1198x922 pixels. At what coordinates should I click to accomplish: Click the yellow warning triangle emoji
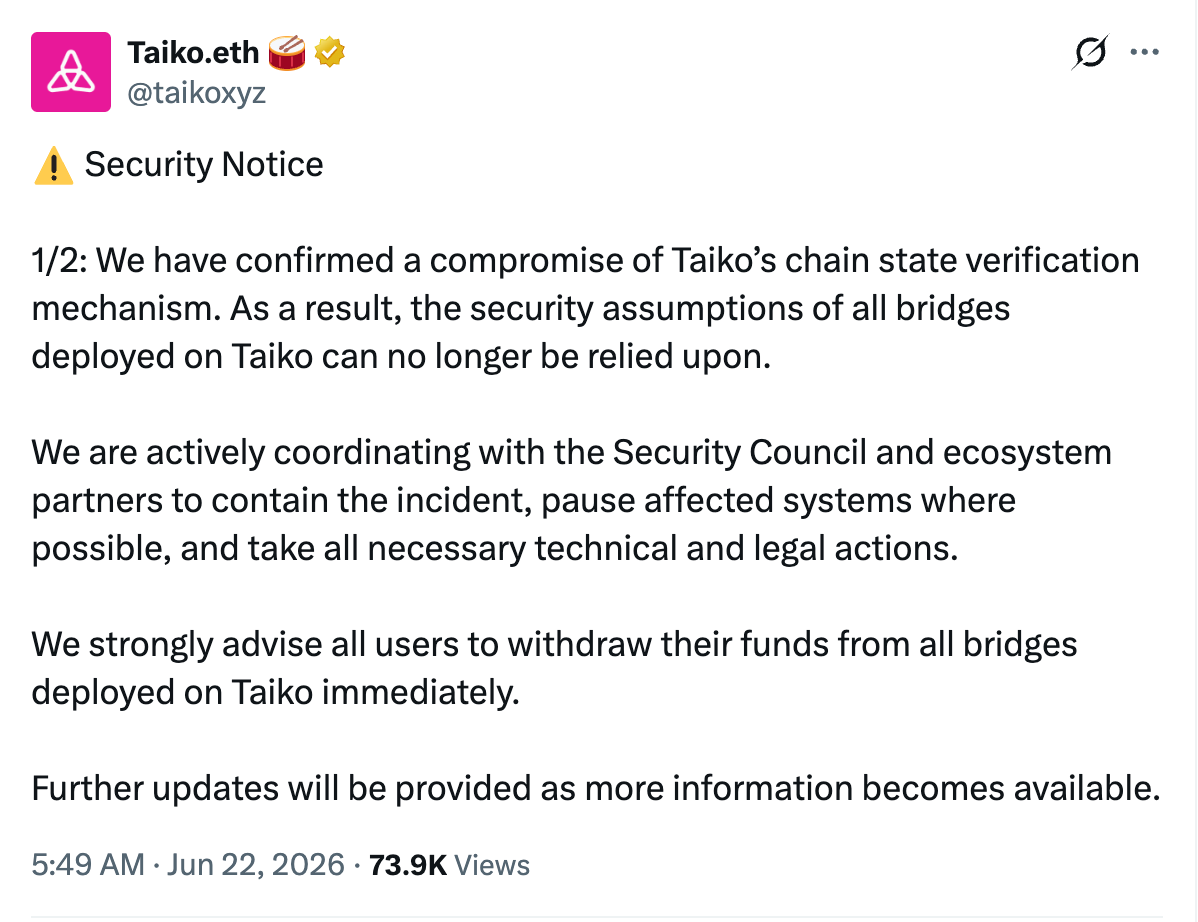pyautogui.click(x=53, y=166)
